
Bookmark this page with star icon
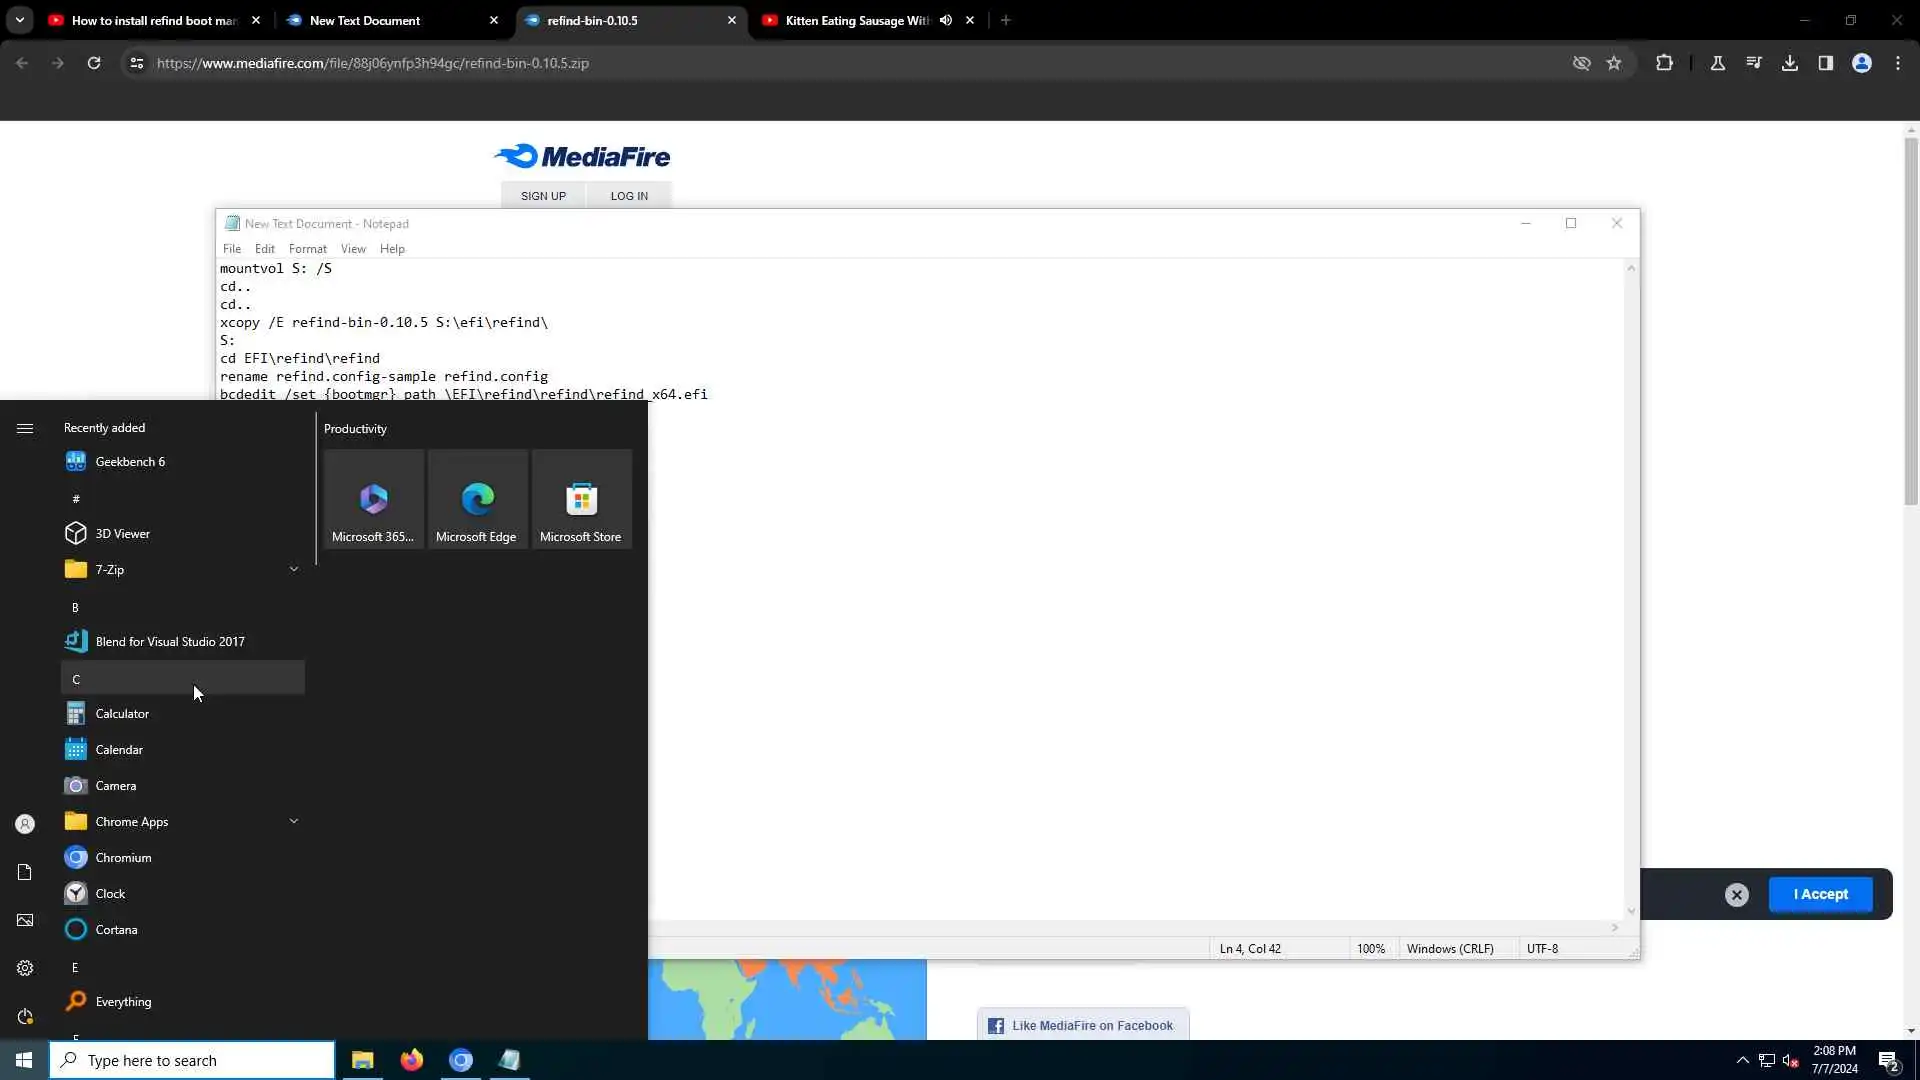1614,63
